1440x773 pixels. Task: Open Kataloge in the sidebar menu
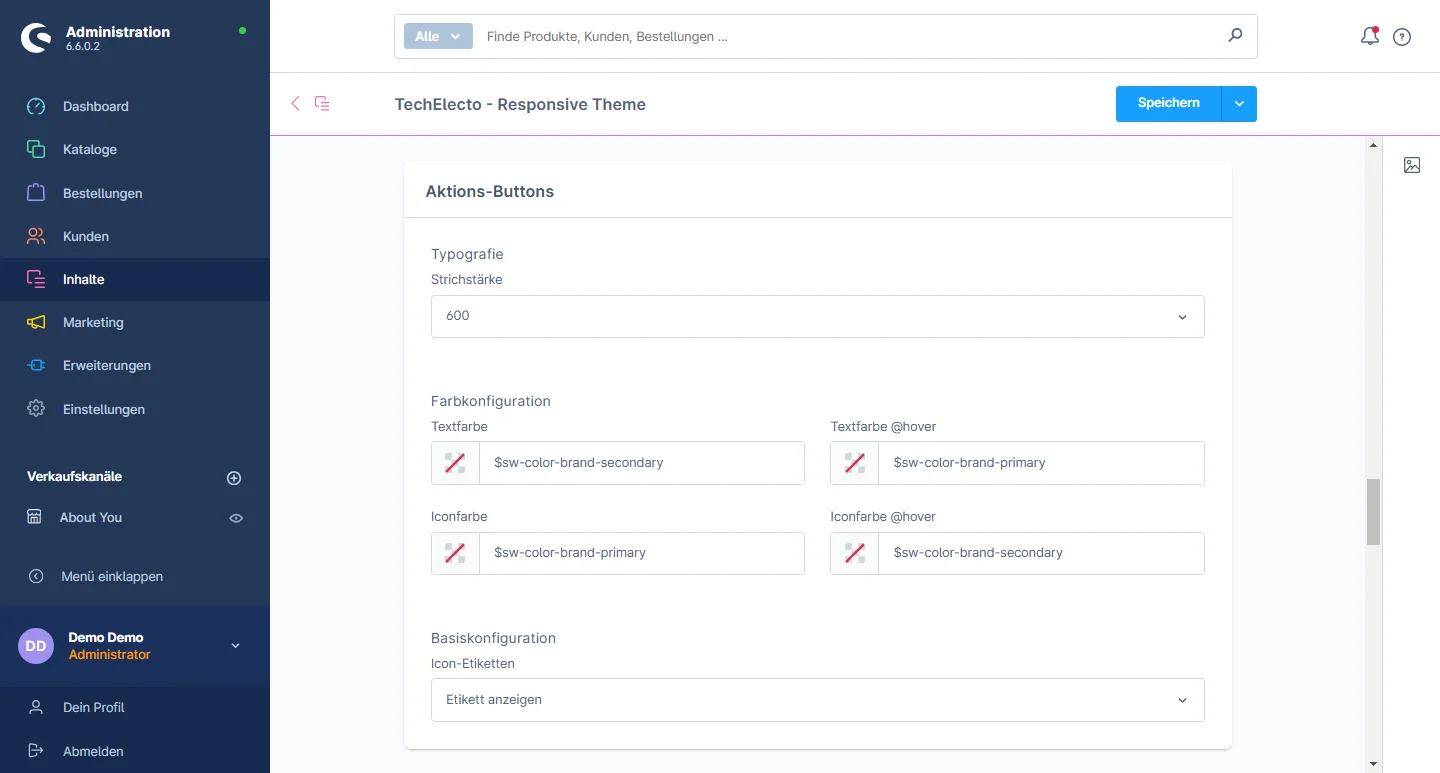click(89, 150)
